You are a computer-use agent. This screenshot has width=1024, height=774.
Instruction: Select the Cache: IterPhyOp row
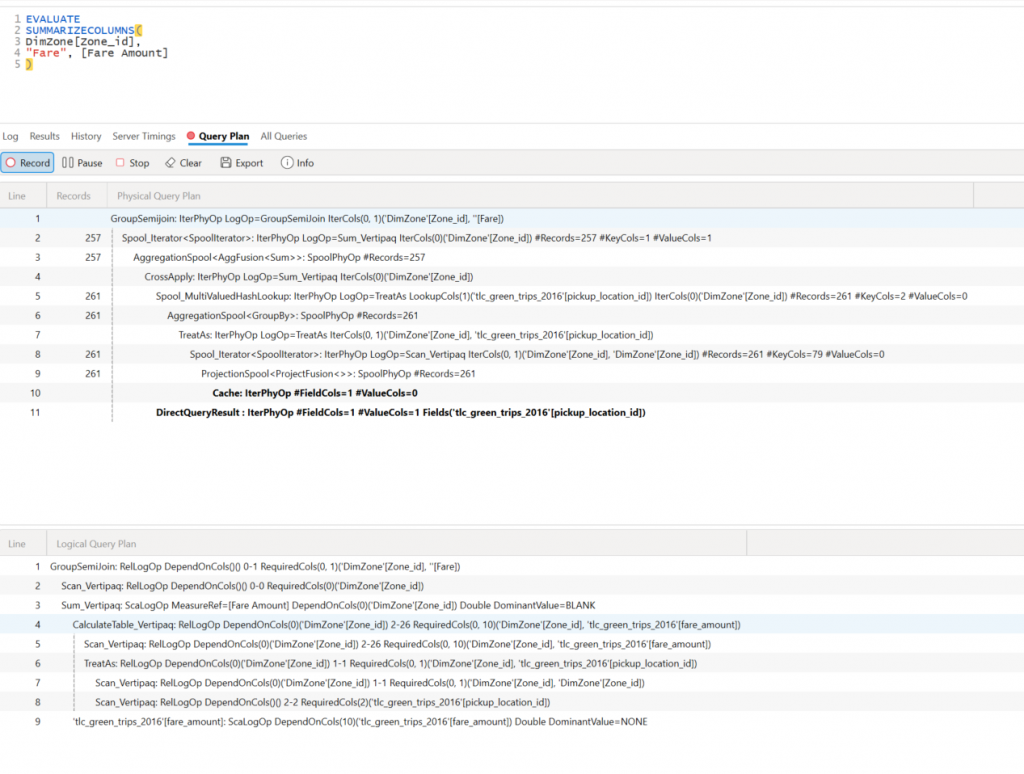(315, 393)
